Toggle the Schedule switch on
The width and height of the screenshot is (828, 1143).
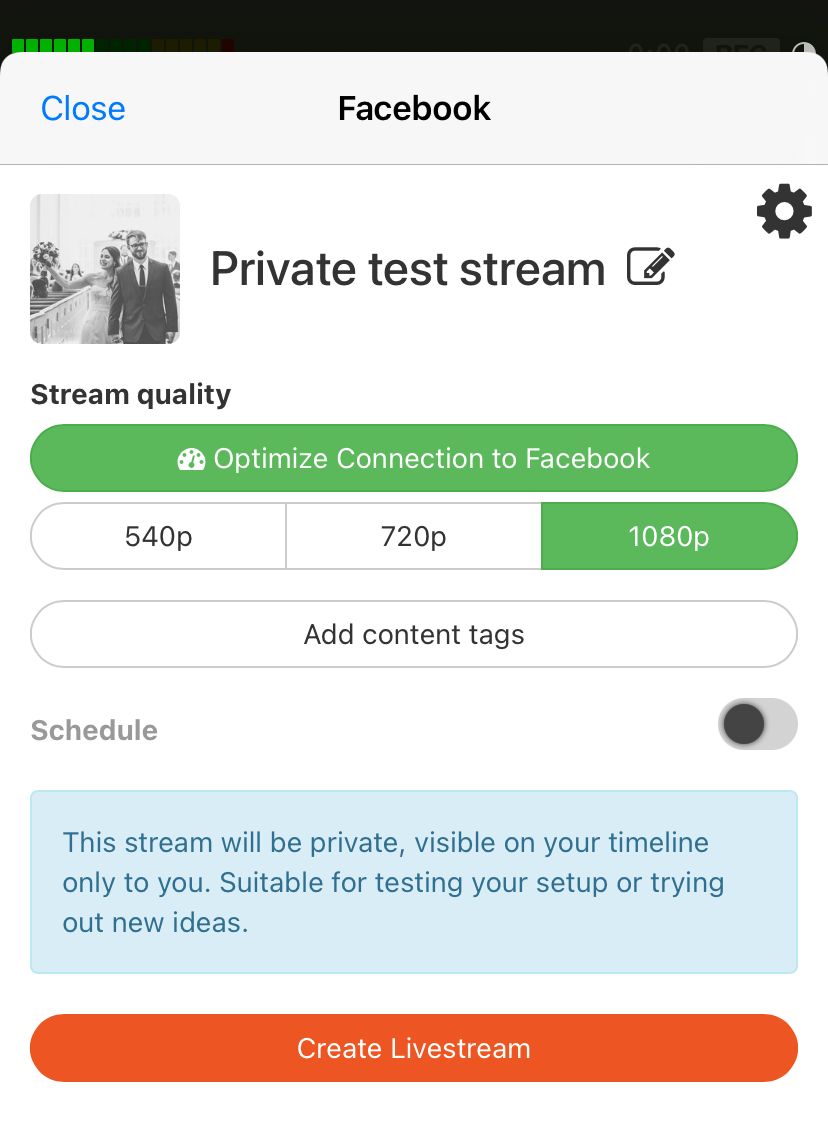[x=757, y=725]
